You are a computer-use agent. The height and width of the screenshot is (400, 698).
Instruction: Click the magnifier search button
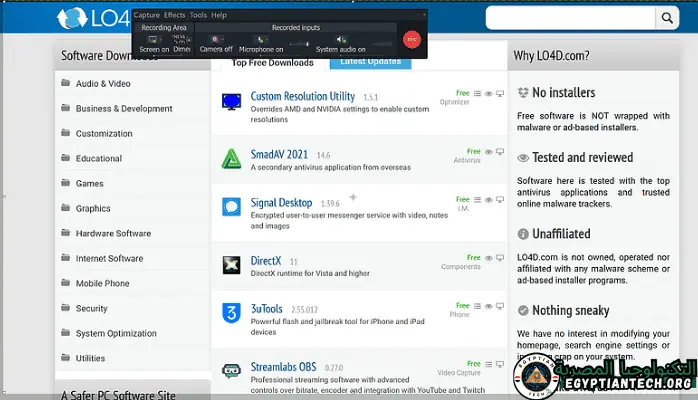pos(667,18)
